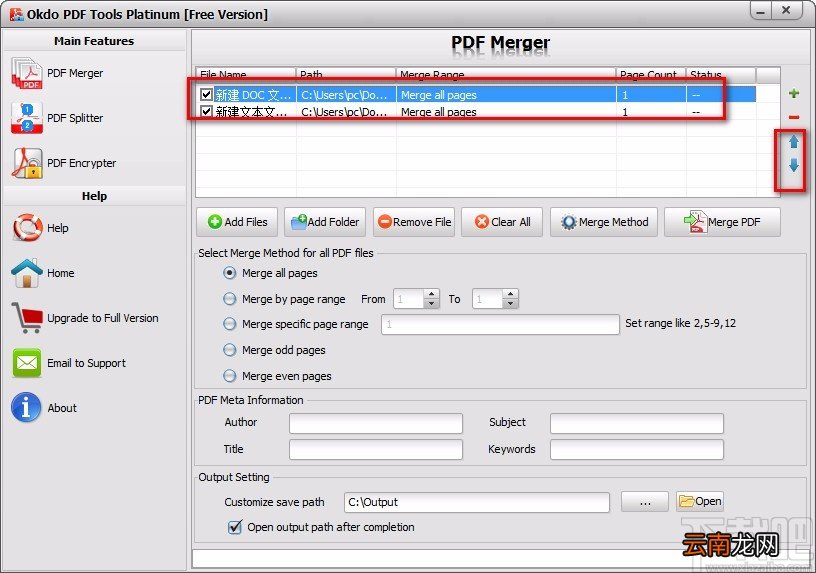Move selected file up with arrow
Viewport: 816px width, 573px height.
pos(794,142)
